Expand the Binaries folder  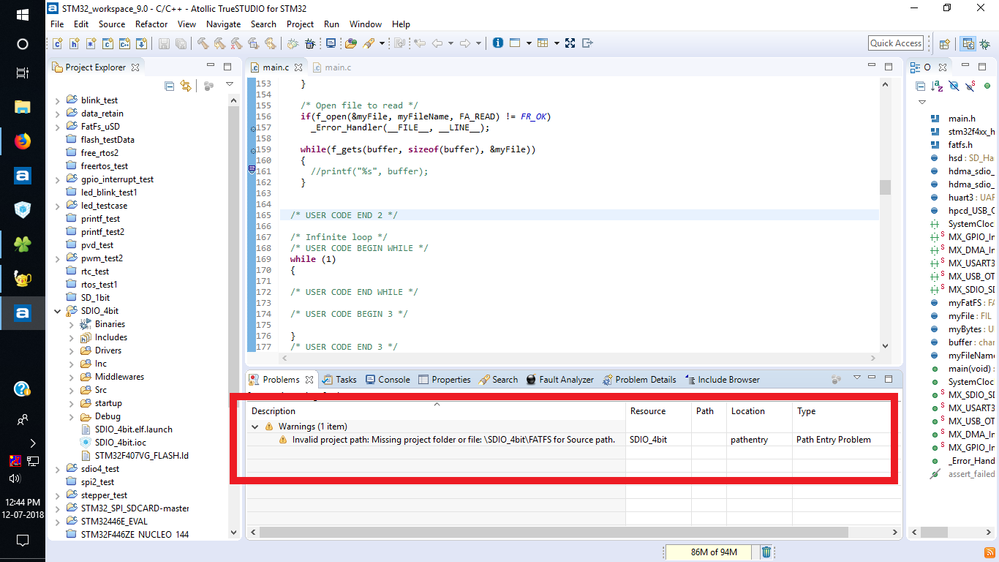click(x=71, y=324)
